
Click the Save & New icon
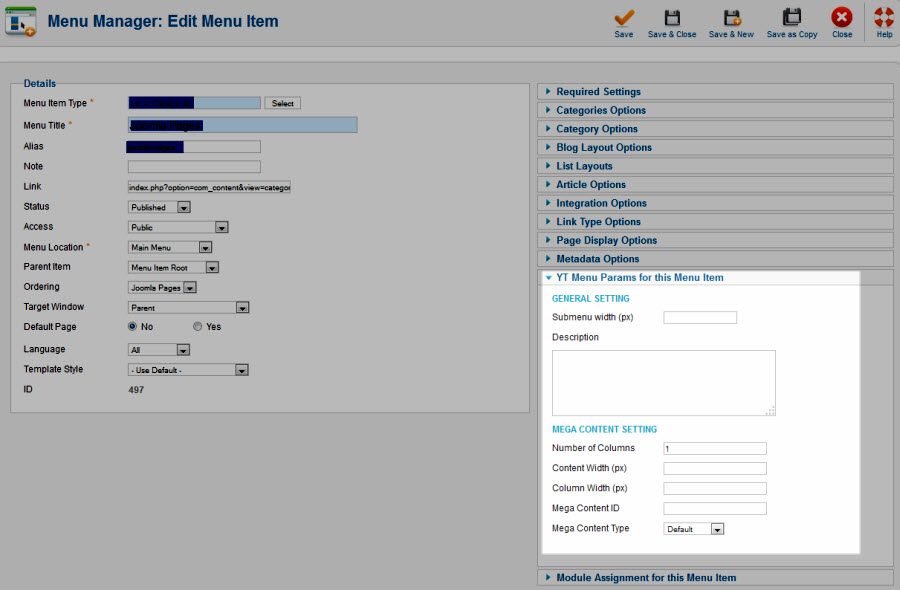pyautogui.click(x=731, y=18)
